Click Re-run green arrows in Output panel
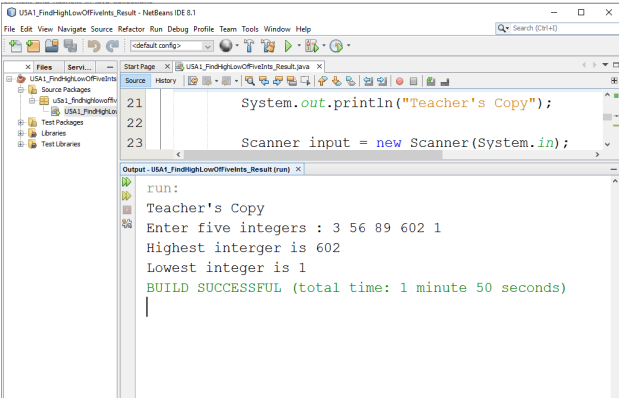Viewport: 619px width, 398px height. click(127, 182)
